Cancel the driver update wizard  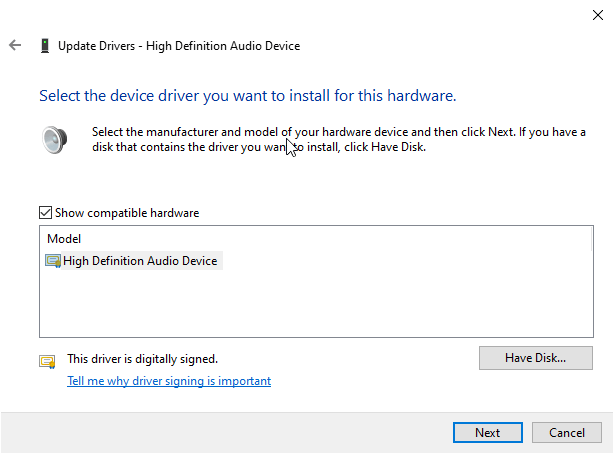point(566,433)
